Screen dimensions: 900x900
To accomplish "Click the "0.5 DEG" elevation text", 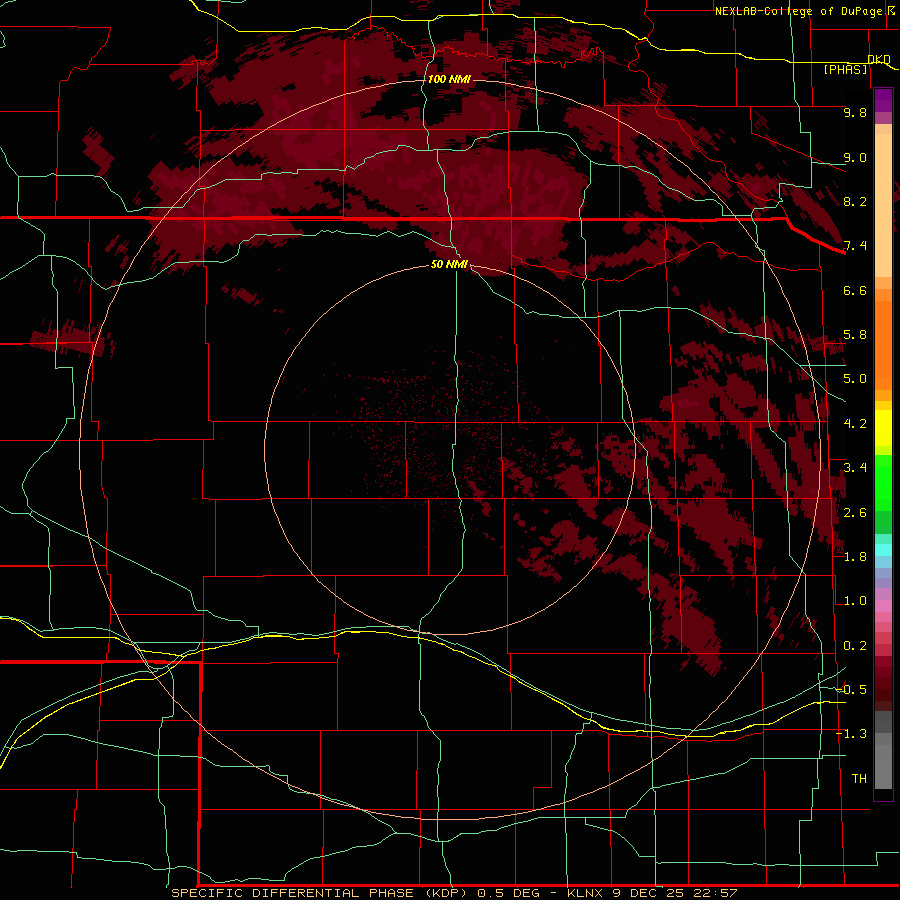I will coord(509,893).
